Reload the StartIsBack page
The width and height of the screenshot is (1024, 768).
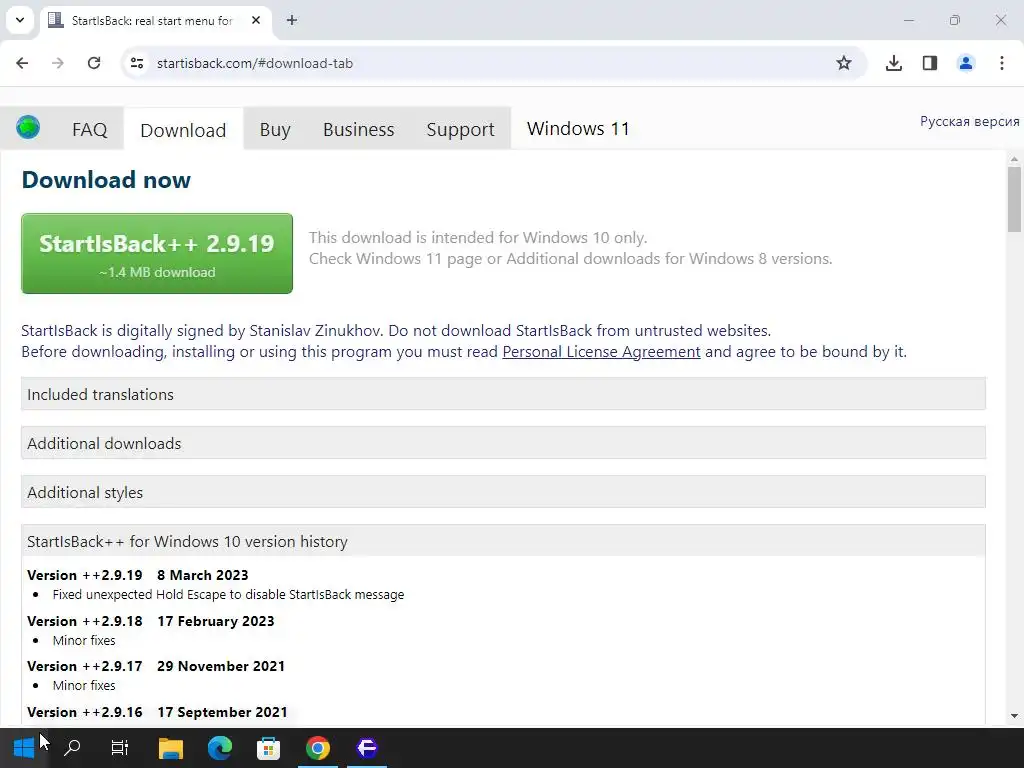coord(94,63)
